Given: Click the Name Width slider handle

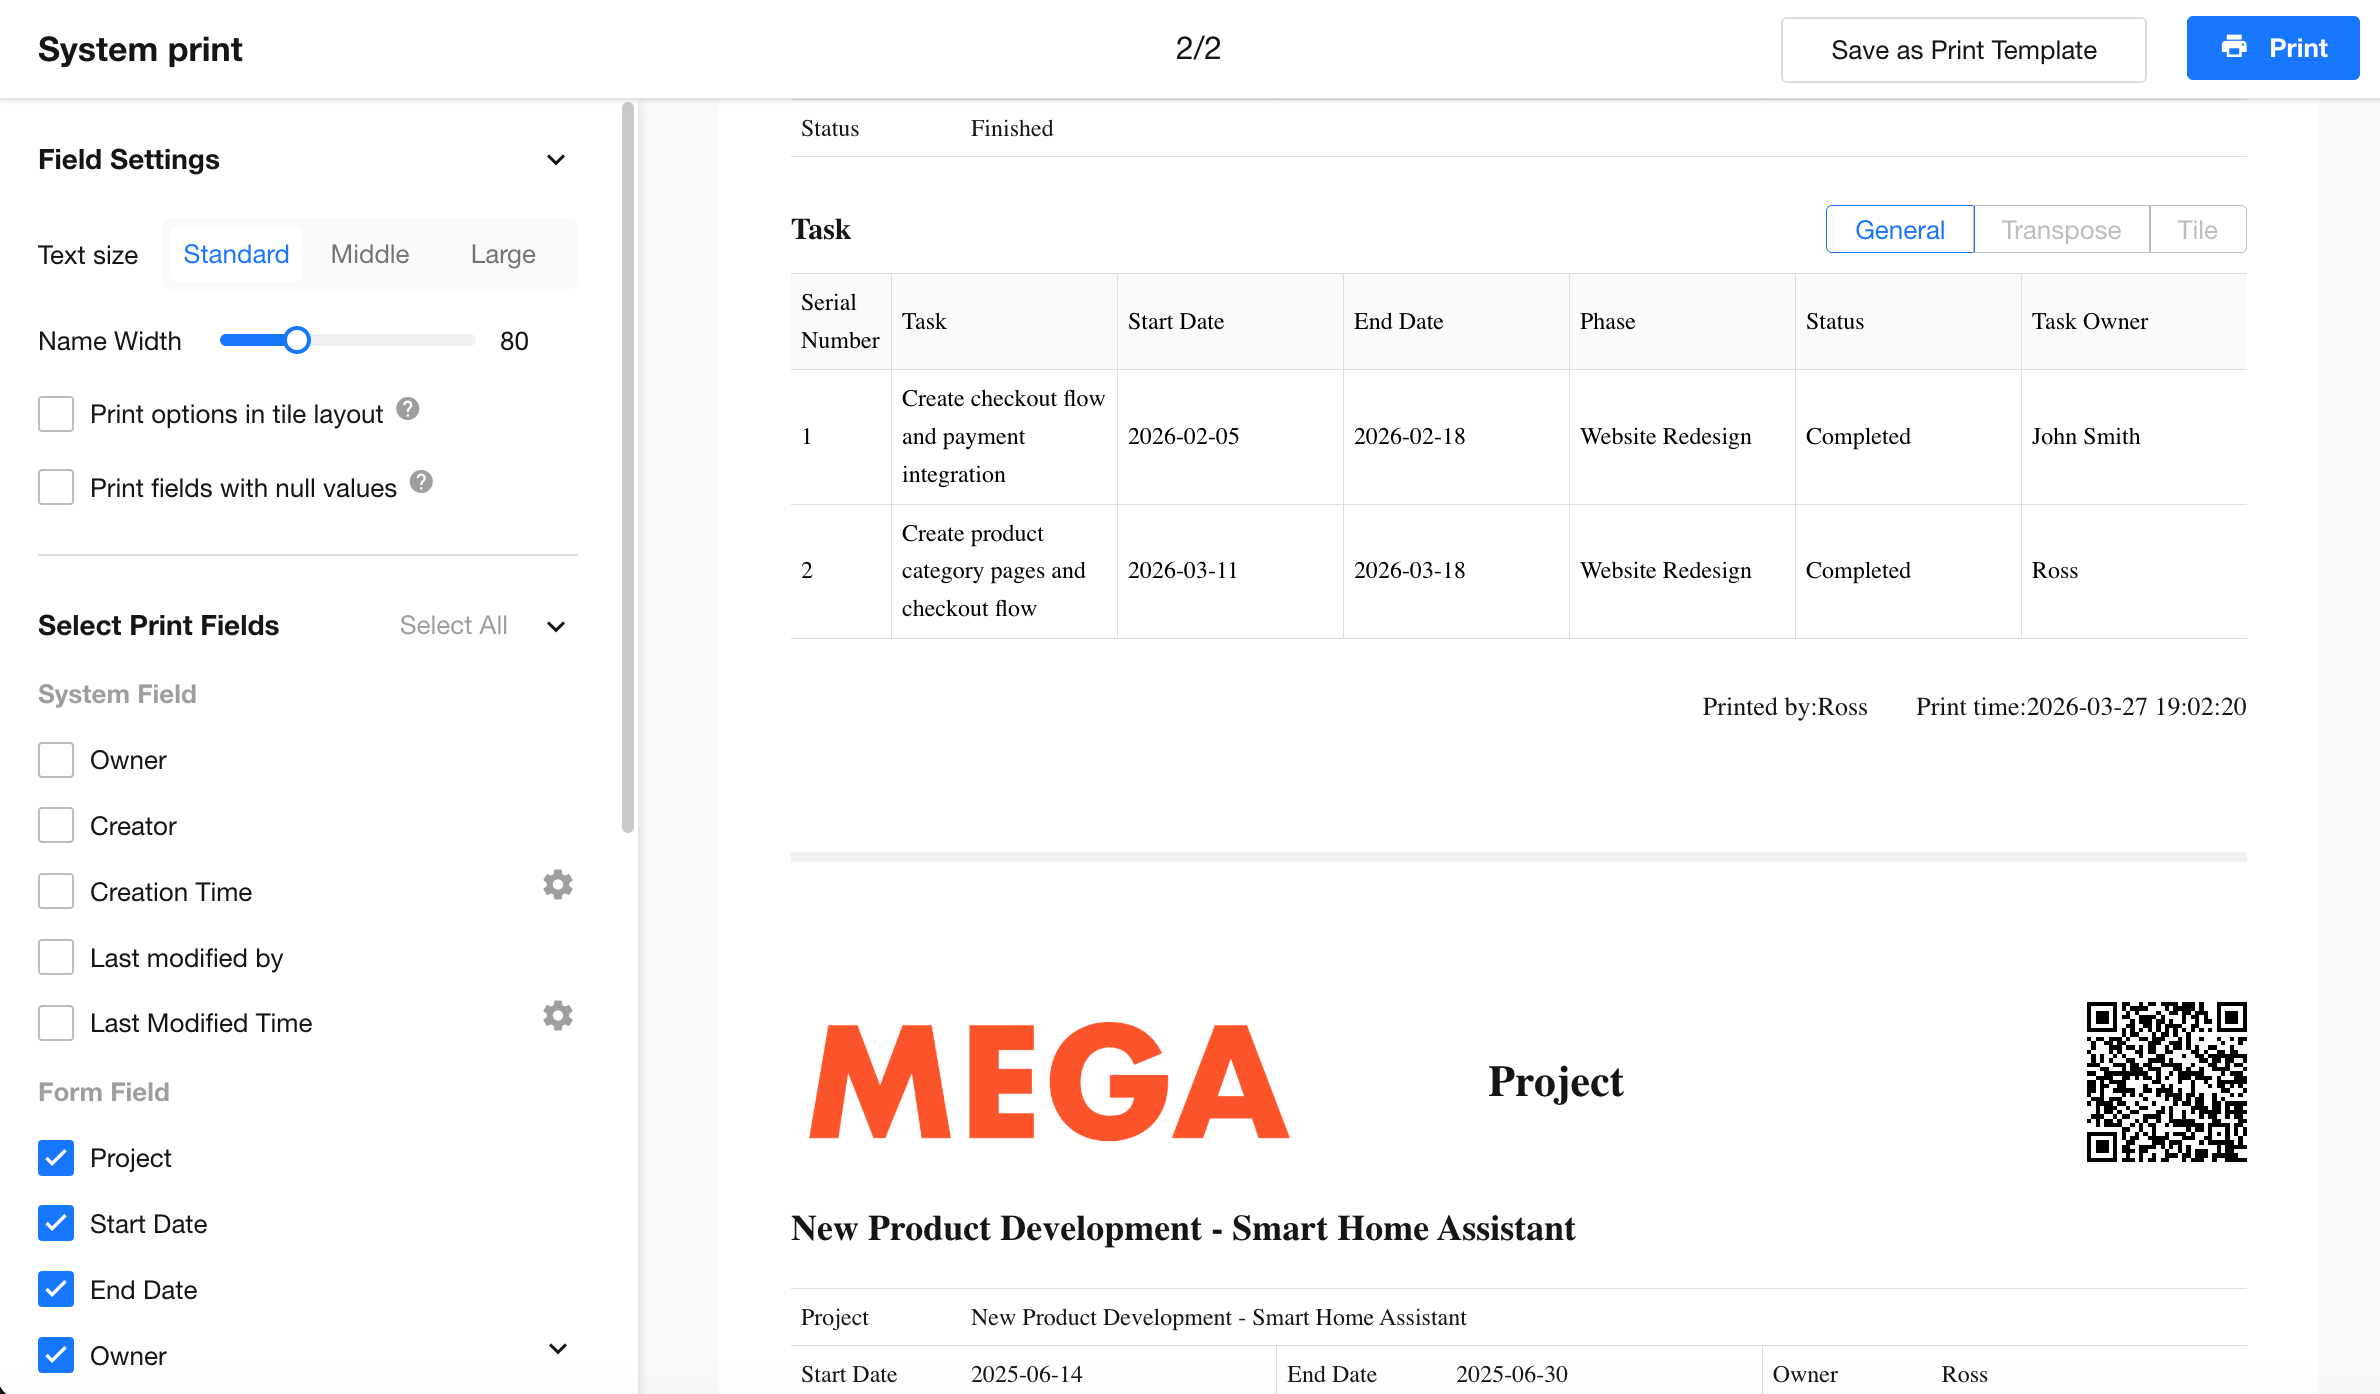Looking at the screenshot, I should [x=296, y=341].
